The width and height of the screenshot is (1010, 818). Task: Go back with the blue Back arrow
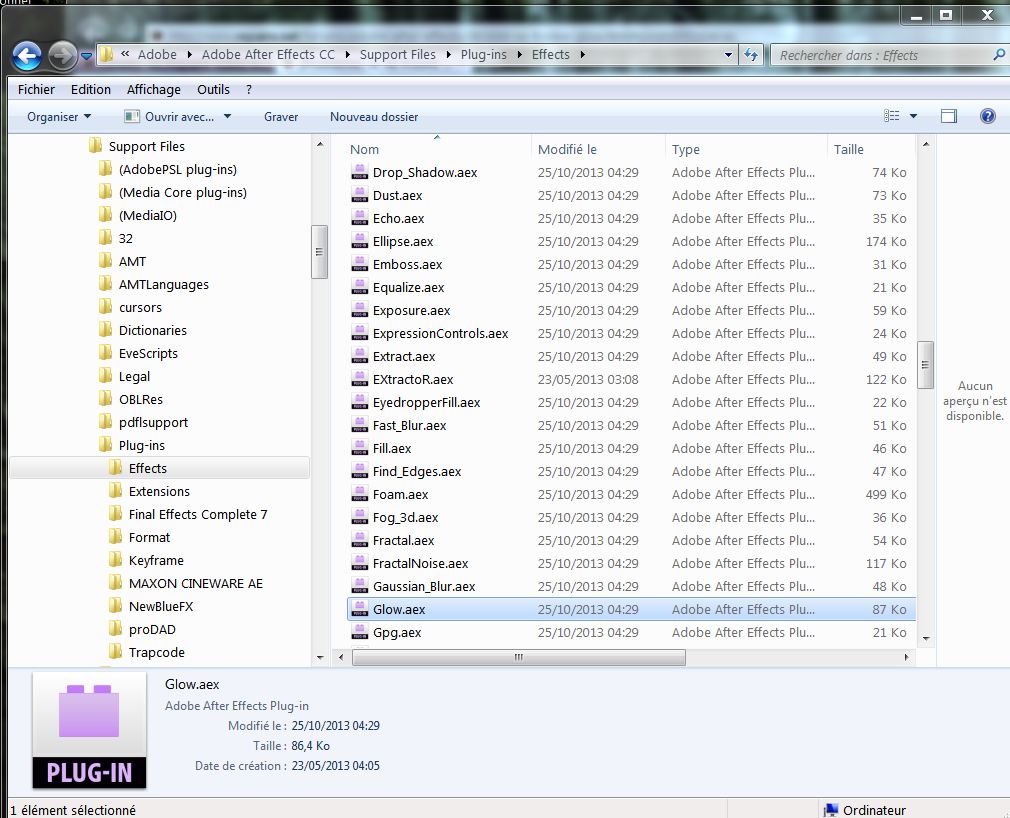pos(27,56)
